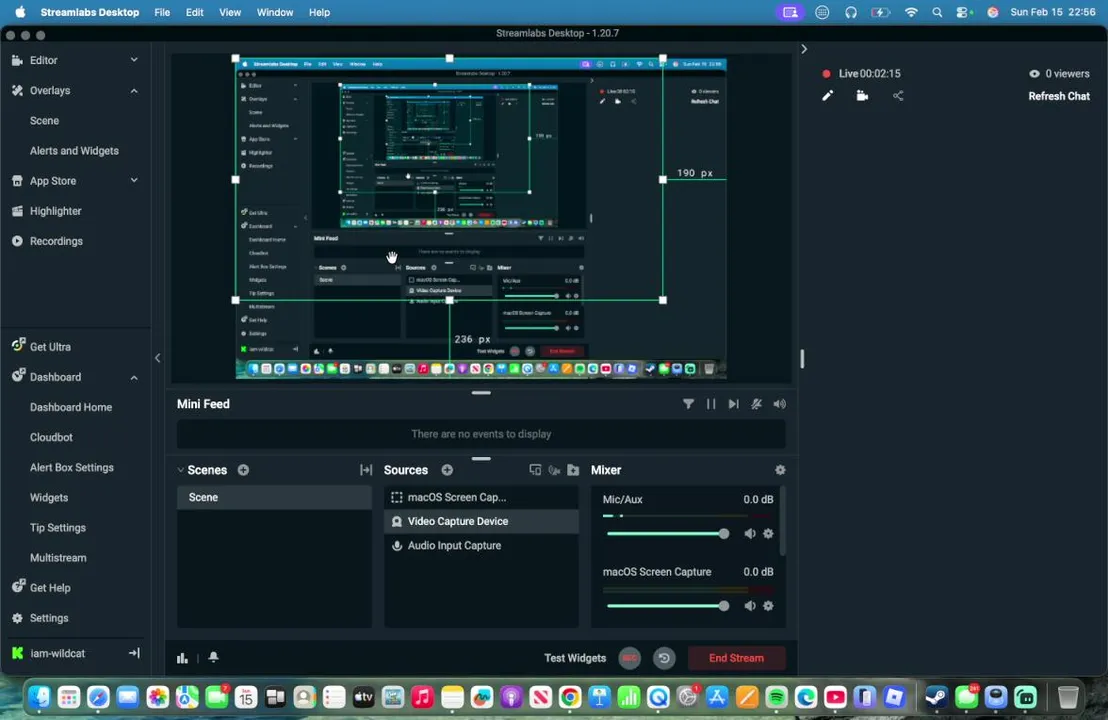Image resolution: width=1108 pixels, height=720 pixels.
Task: Expand the App Store chevron
Action: pos(134,181)
